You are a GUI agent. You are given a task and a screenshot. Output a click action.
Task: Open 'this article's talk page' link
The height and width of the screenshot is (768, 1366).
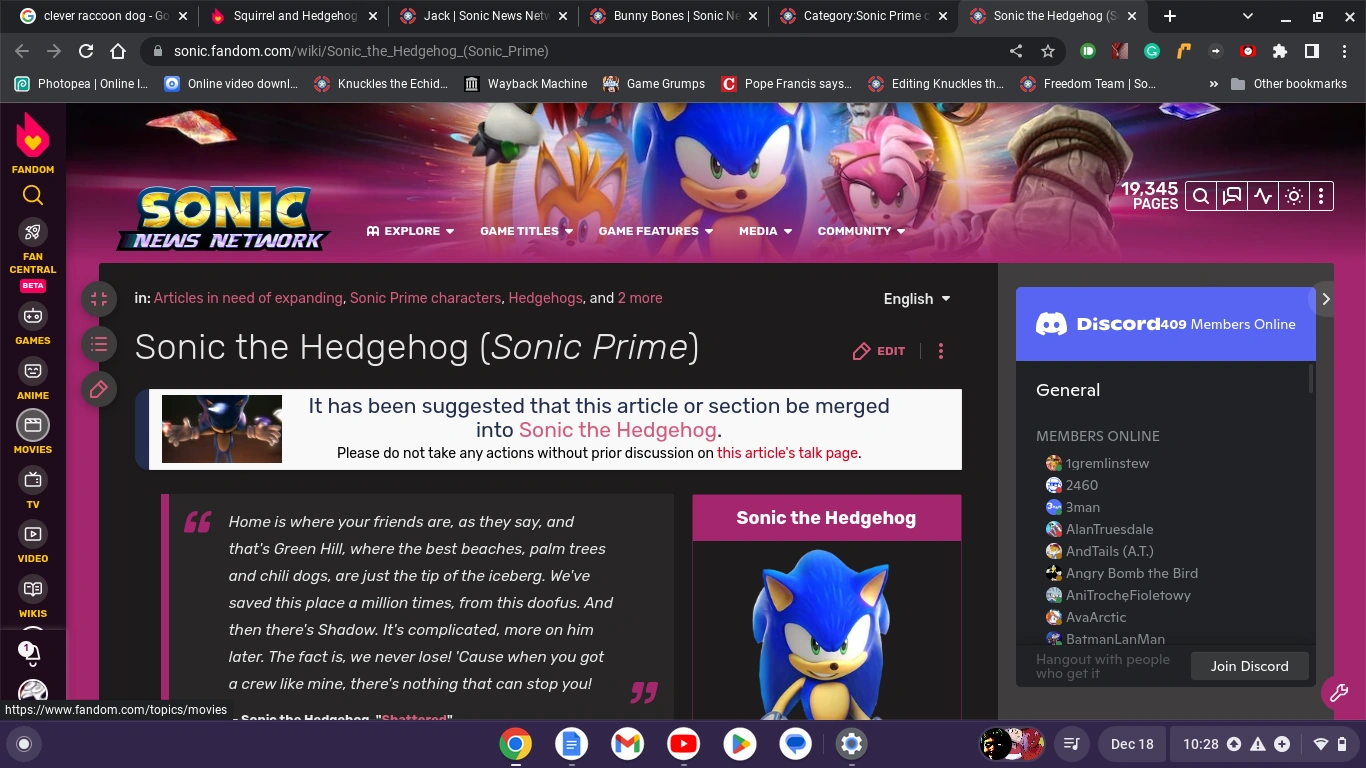(x=786, y=453)
